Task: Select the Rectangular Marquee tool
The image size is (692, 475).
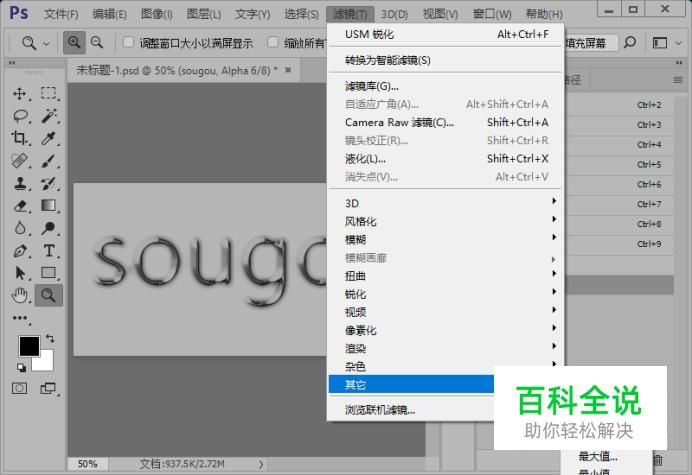Action: 49,94
